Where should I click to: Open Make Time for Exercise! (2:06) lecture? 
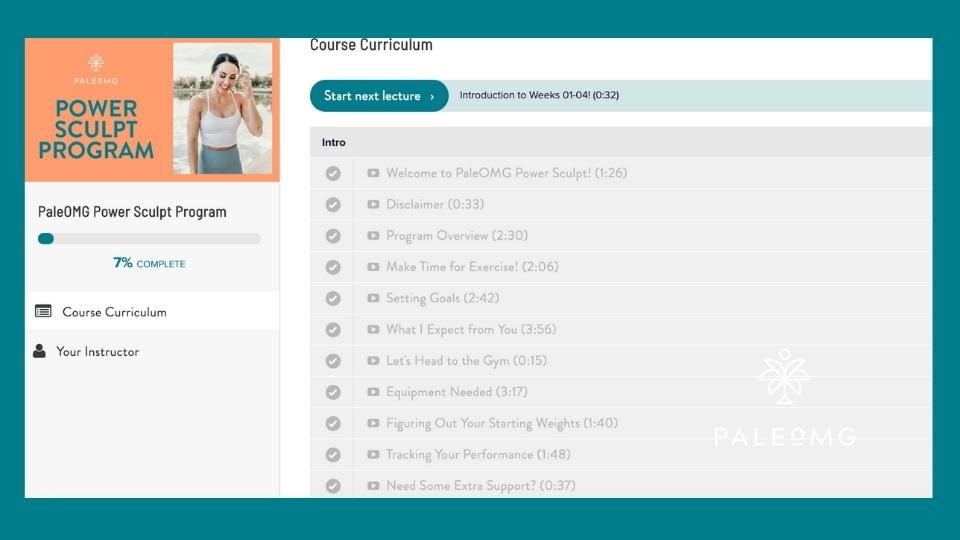tap(472, 267)
